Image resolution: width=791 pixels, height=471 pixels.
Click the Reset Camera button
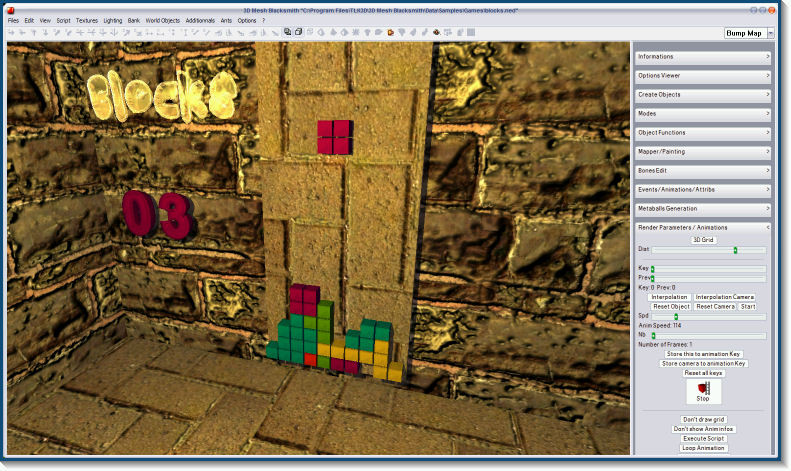coord(715,307)
